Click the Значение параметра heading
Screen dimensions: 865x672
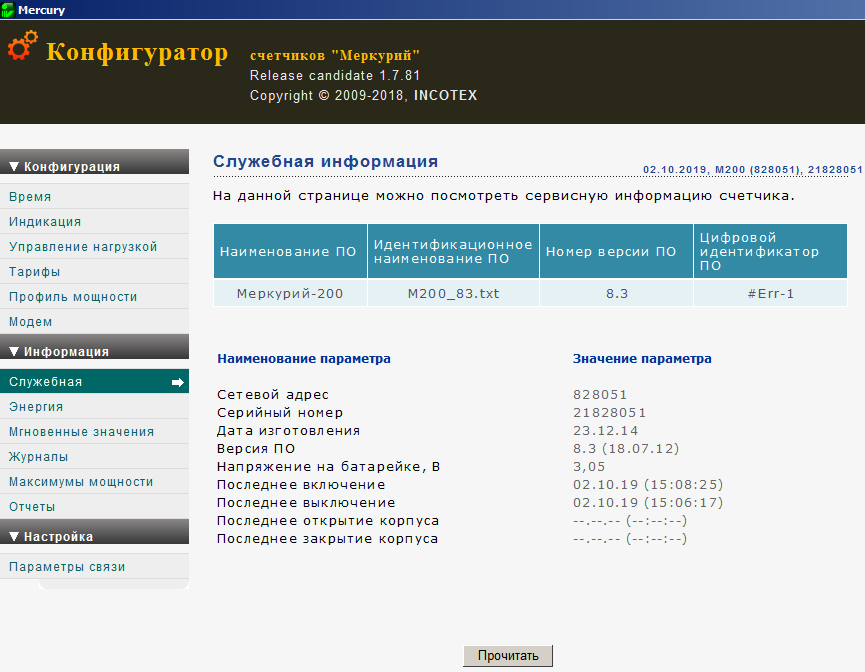click(x=642, y=359)
